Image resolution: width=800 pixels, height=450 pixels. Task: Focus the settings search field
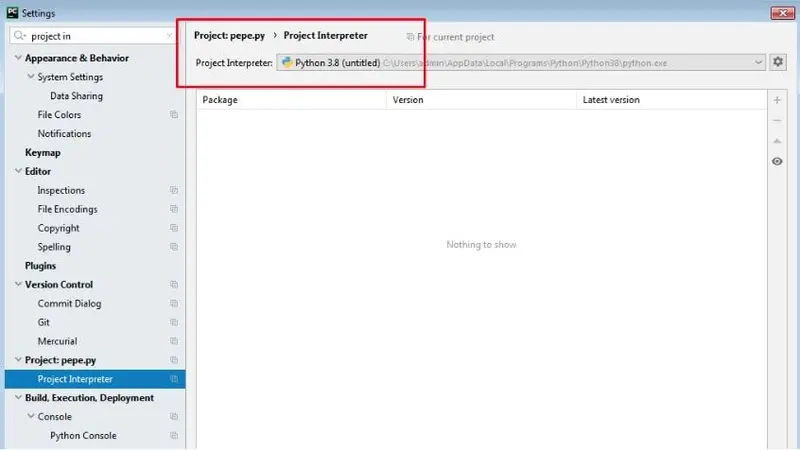[x=93, y=36]
